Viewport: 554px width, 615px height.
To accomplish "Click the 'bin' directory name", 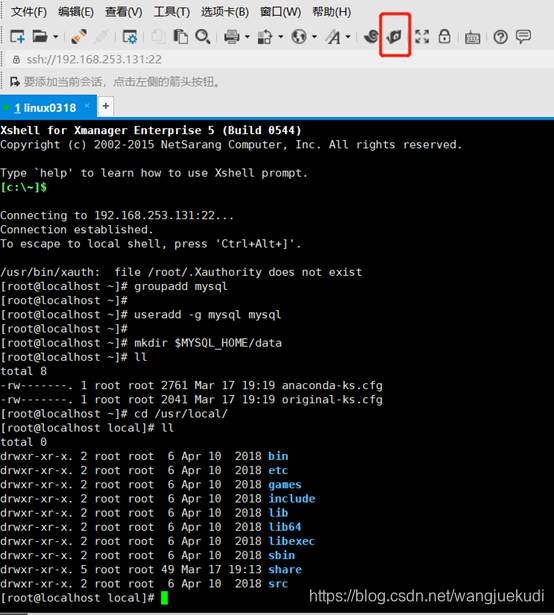I will click(x=278, y=456).
